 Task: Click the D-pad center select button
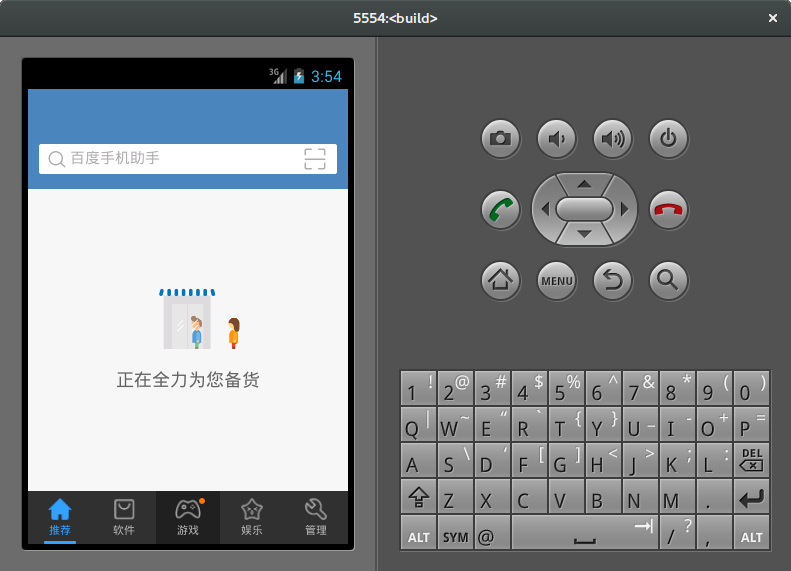584,209
